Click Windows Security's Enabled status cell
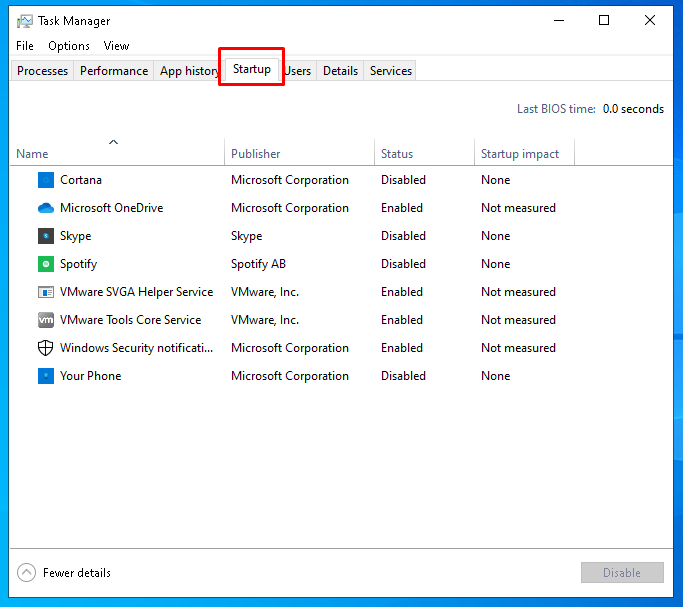The width and height of the screenshot is (683, 607). click(x=402, y=348)
